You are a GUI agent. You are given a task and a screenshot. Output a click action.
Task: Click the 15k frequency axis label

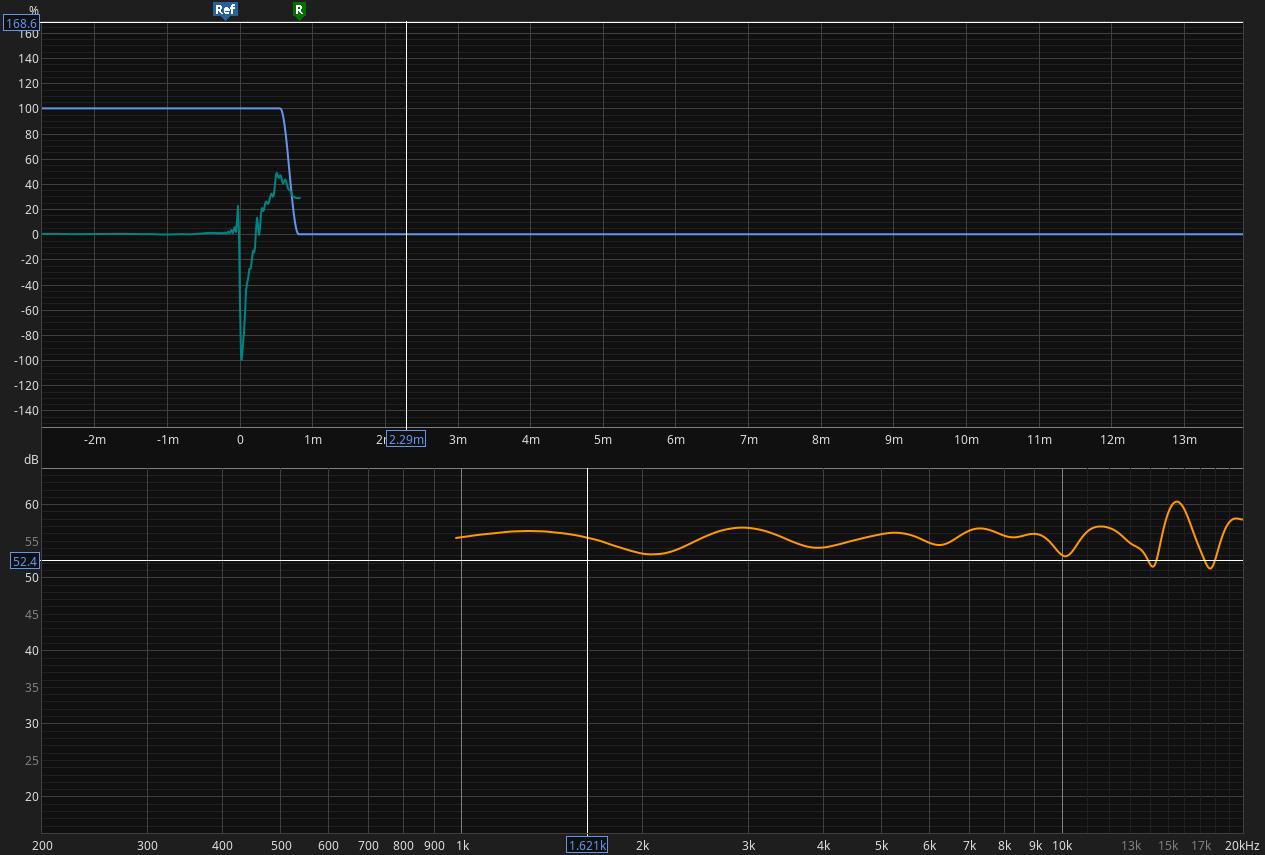[x=1168, y=846]
